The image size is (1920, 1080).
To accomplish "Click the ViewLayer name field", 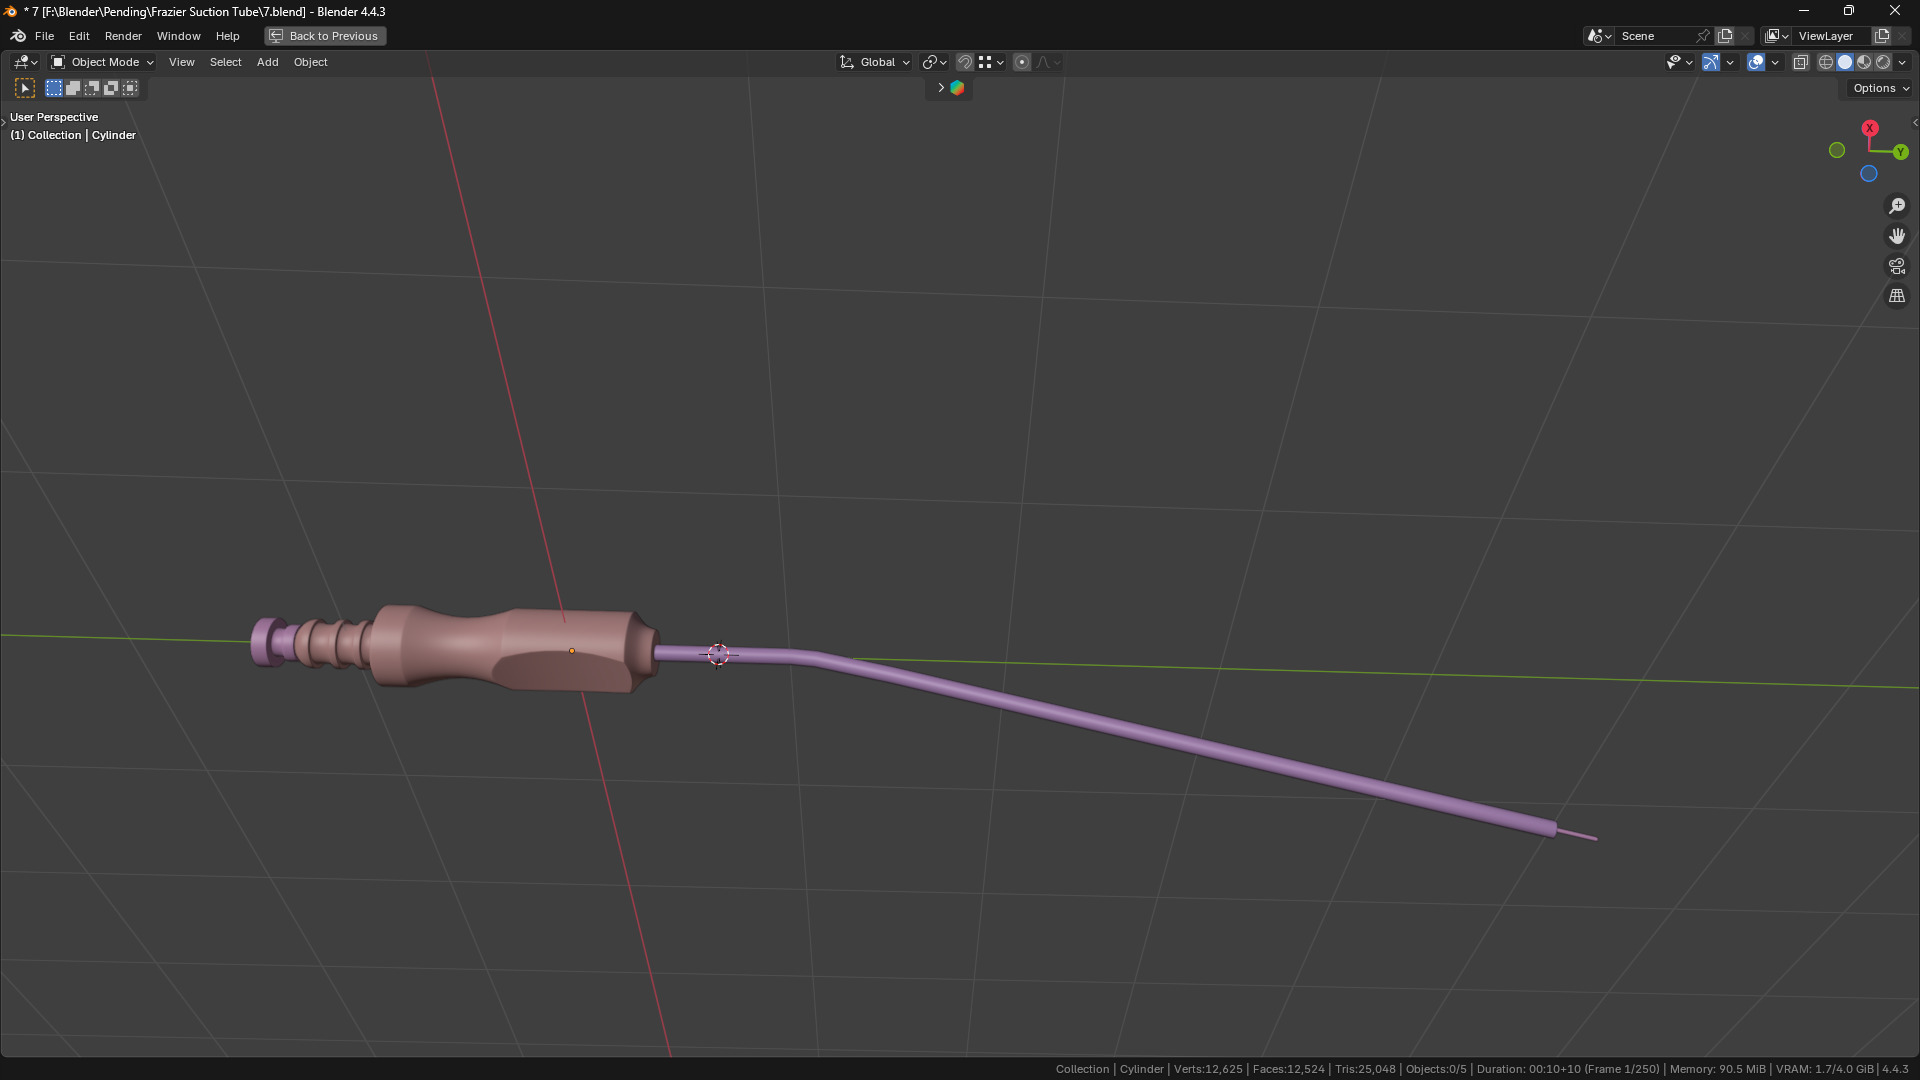I will [1832, 36].
